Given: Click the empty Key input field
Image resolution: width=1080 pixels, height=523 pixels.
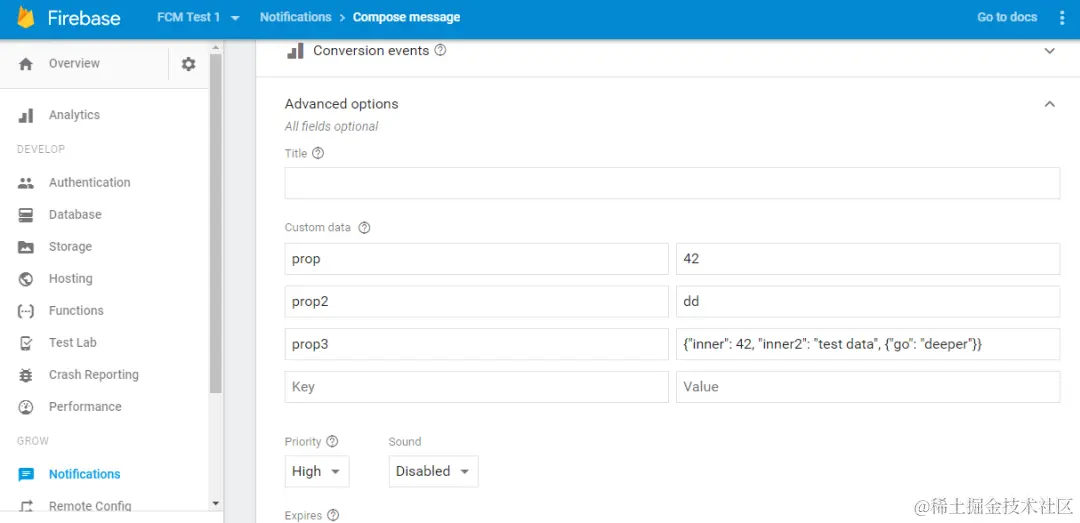Looking at the screenshot, I should (477, 387).
